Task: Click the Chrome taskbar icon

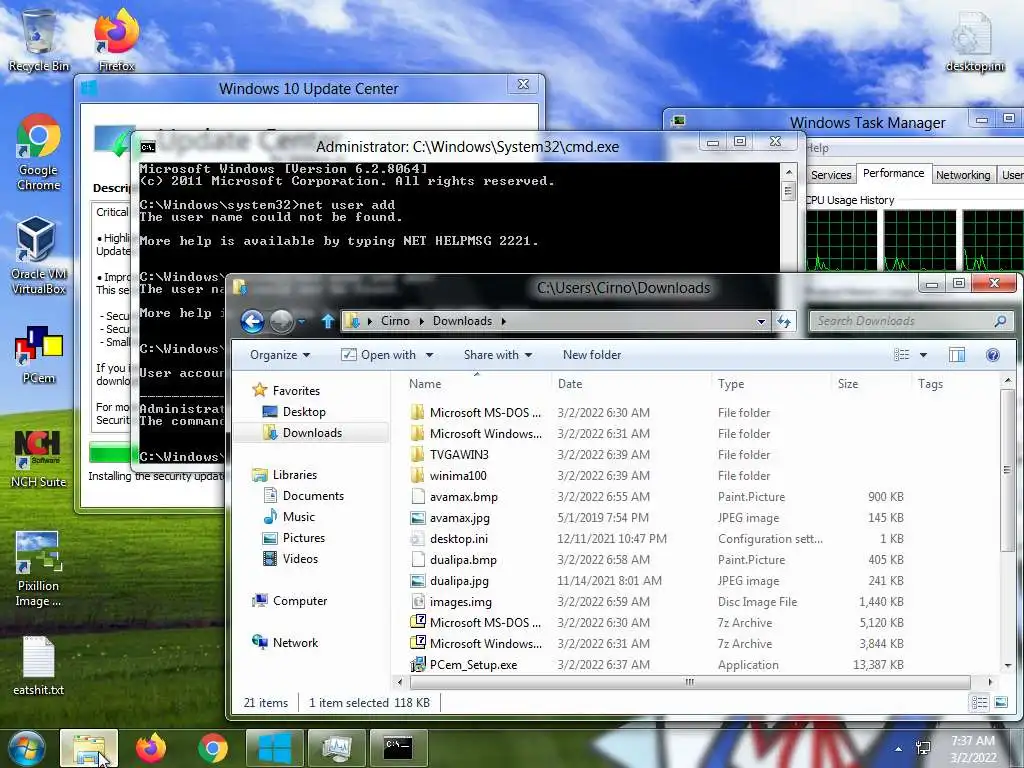Action: coord(213,748)
